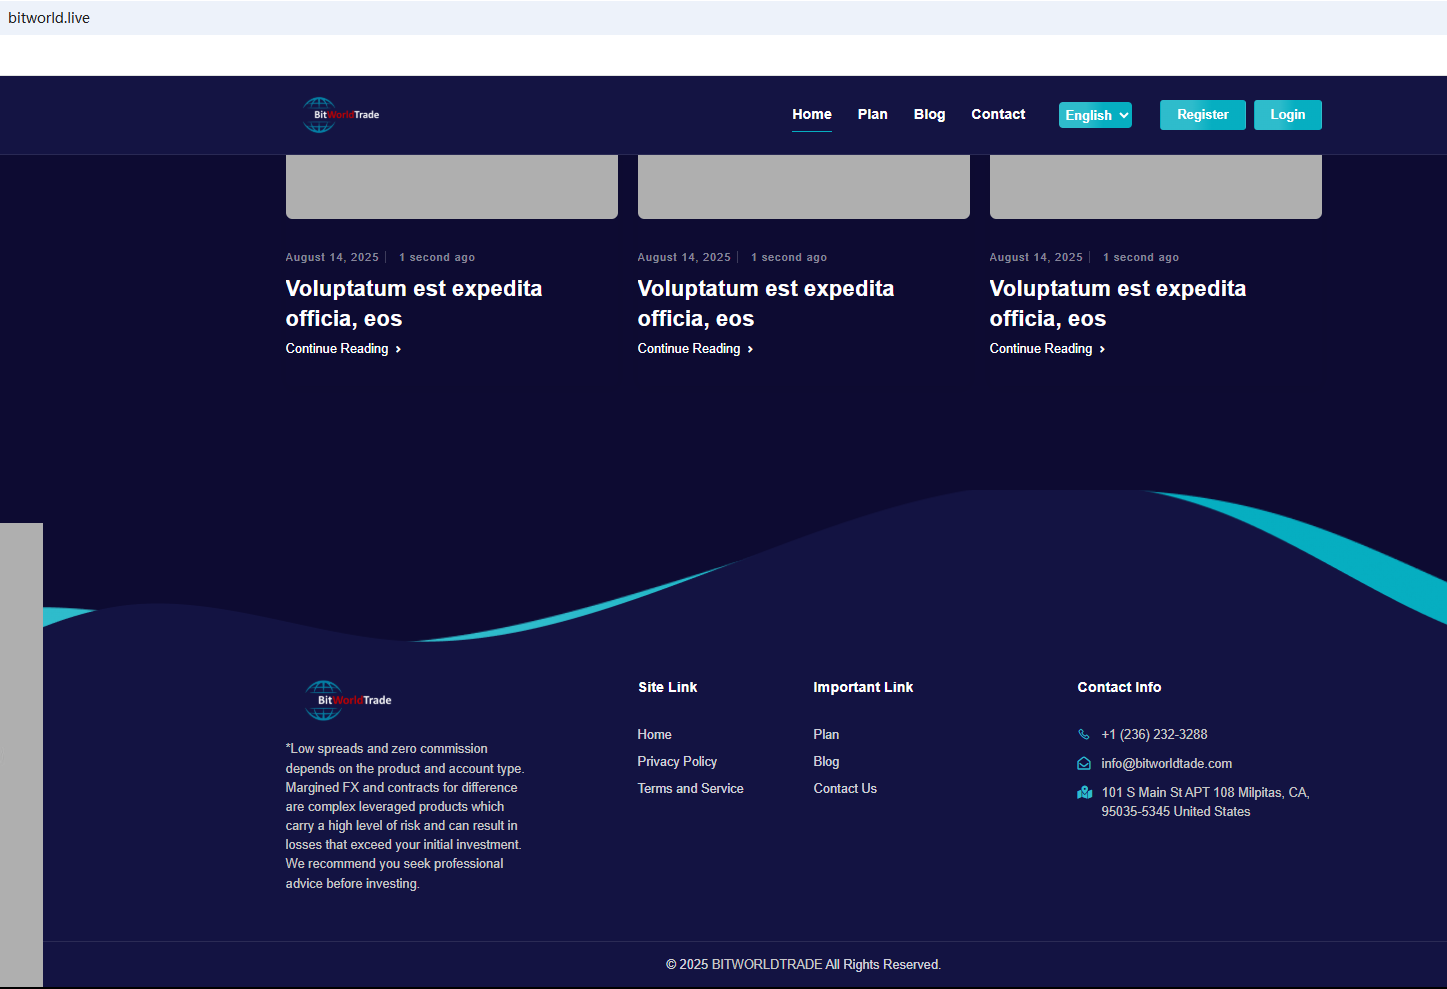1447x989 pixels.
Task: Click the arrow icon after first Continue Reading
Action: [398, 349]
